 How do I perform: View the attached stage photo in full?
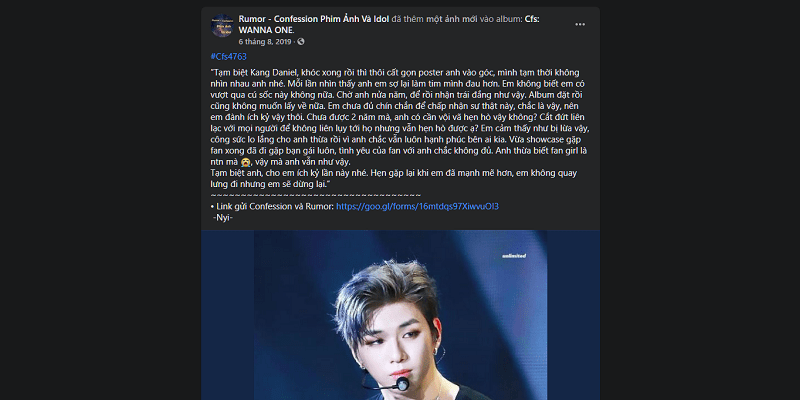pos(401,315)
